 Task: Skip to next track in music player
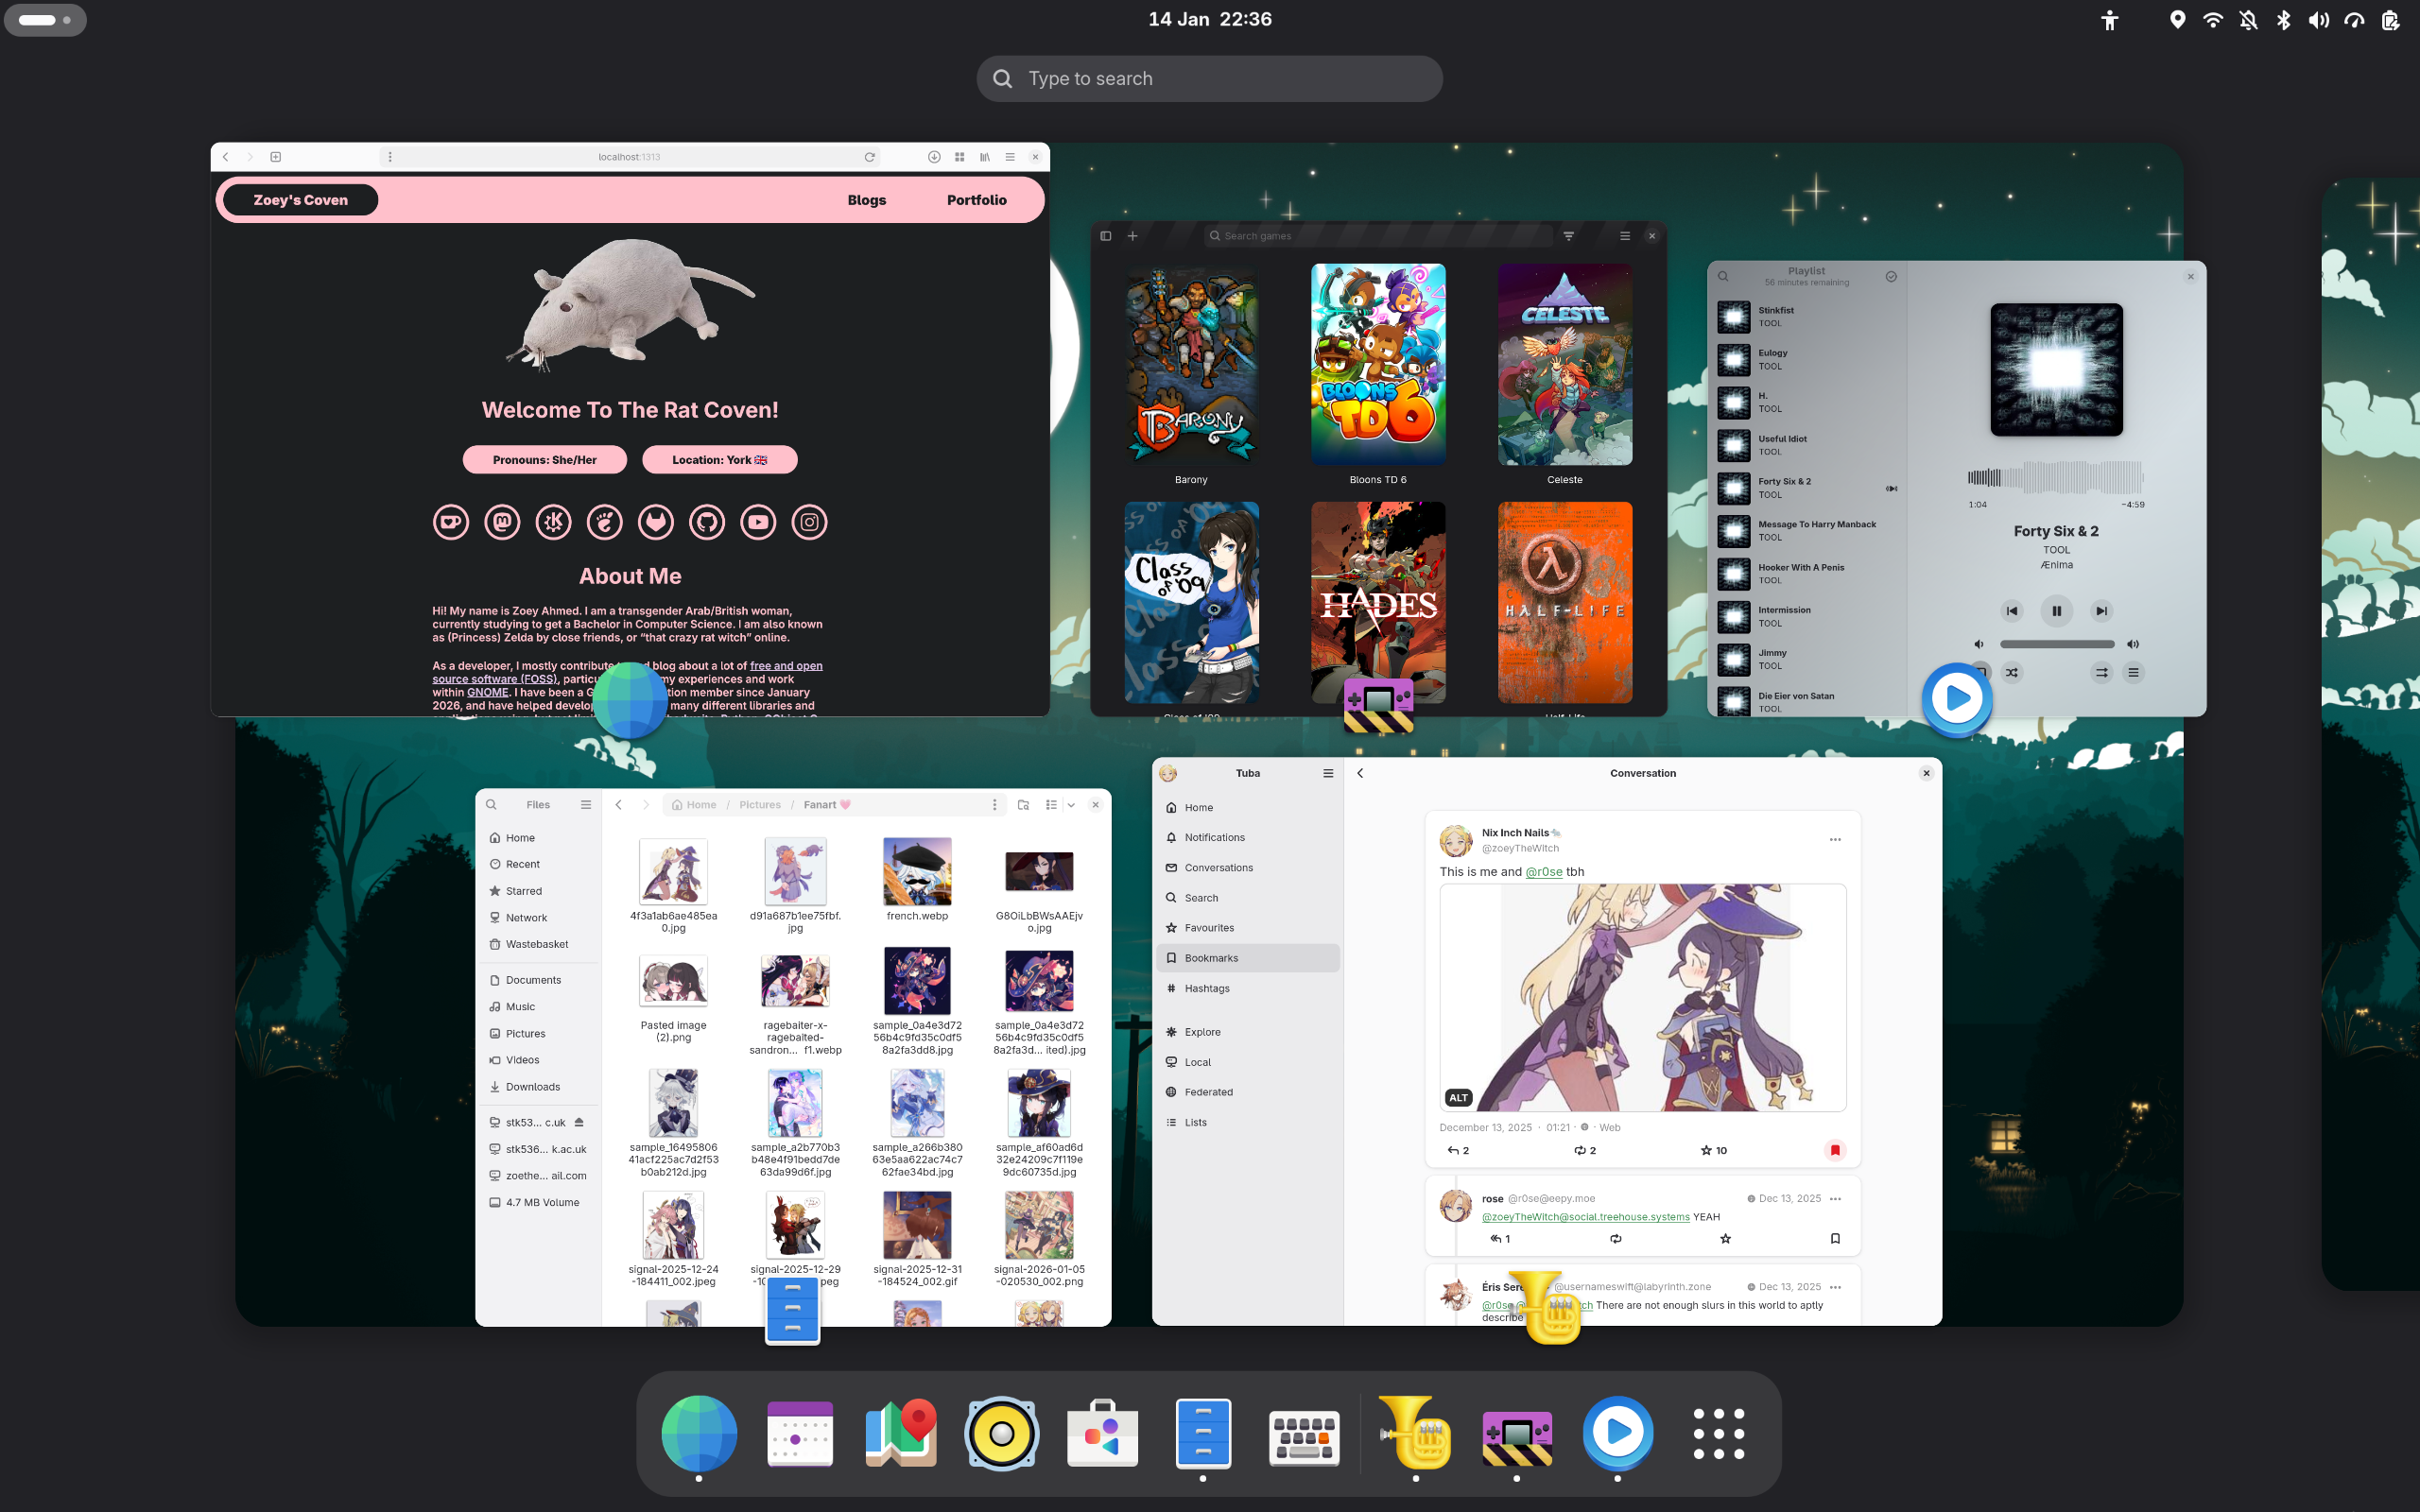pos(2101,611)
